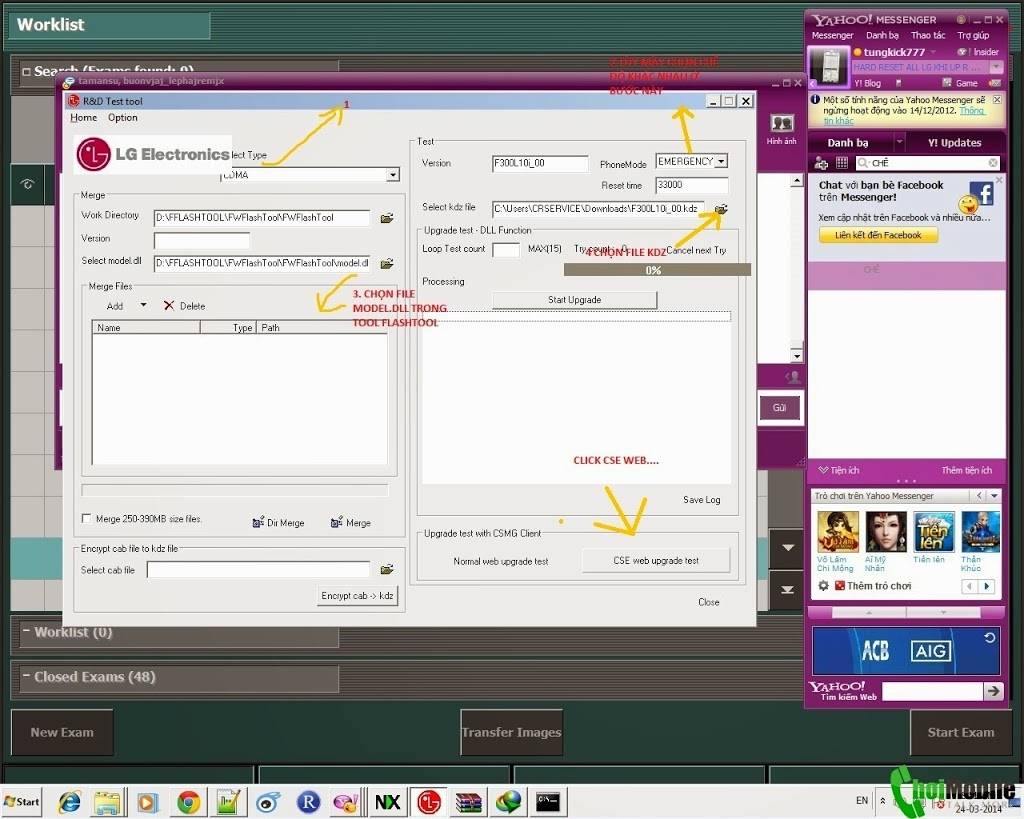Open the Home menu in R&D Test tool
Image resolution: width=1024 pixels, height=819 pixels.
[84, 118]
